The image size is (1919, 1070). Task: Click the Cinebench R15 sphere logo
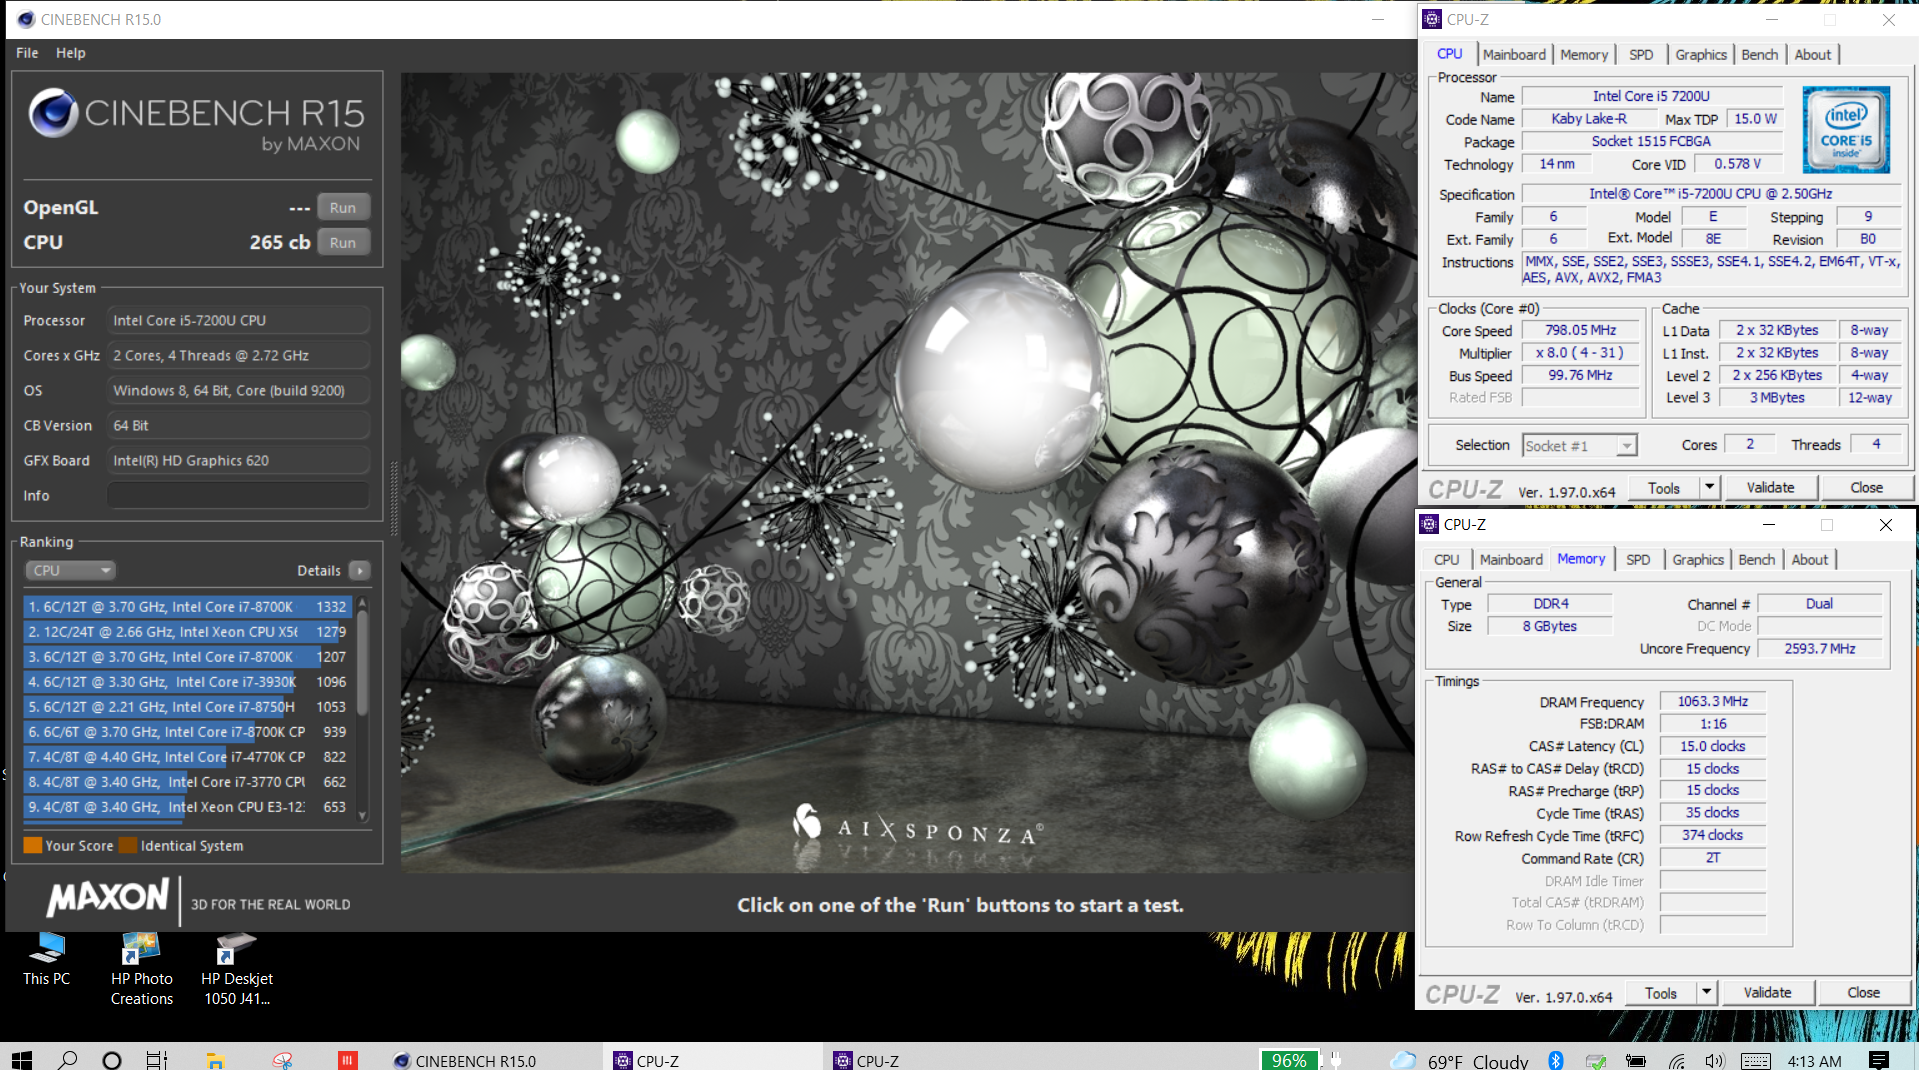(53, 112)
